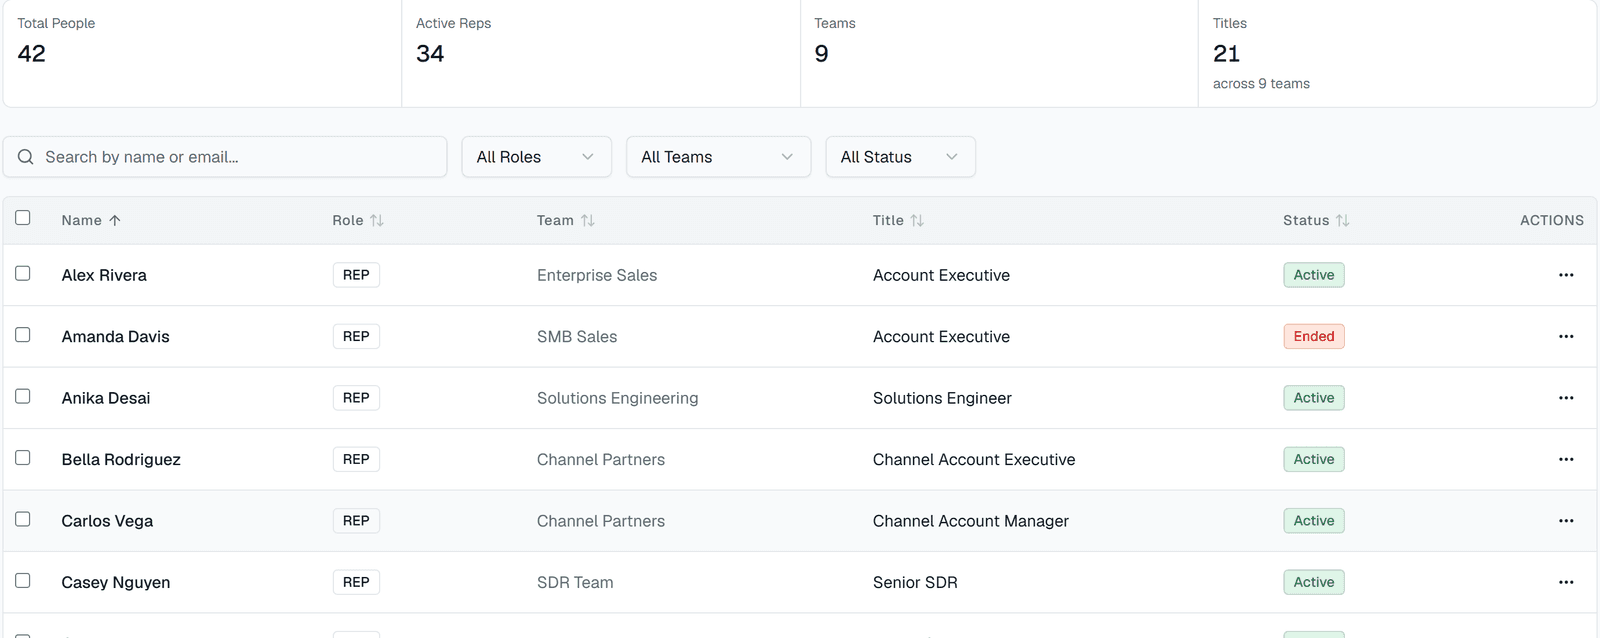Click the Teams stat card
The width and height of the screenshot is (1600, 638).
coord(999,53)
